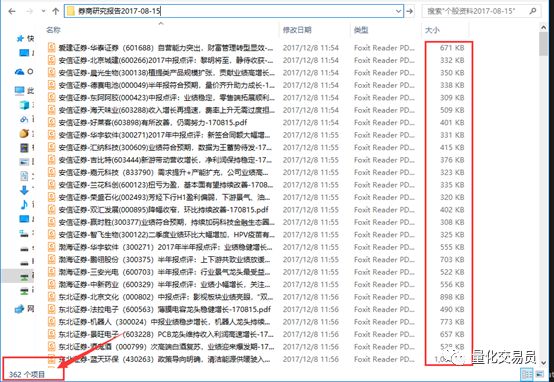Click PDF icon of 汇纳科技(300609) file
The image size is (554, 382).
[x=52, y=147]
